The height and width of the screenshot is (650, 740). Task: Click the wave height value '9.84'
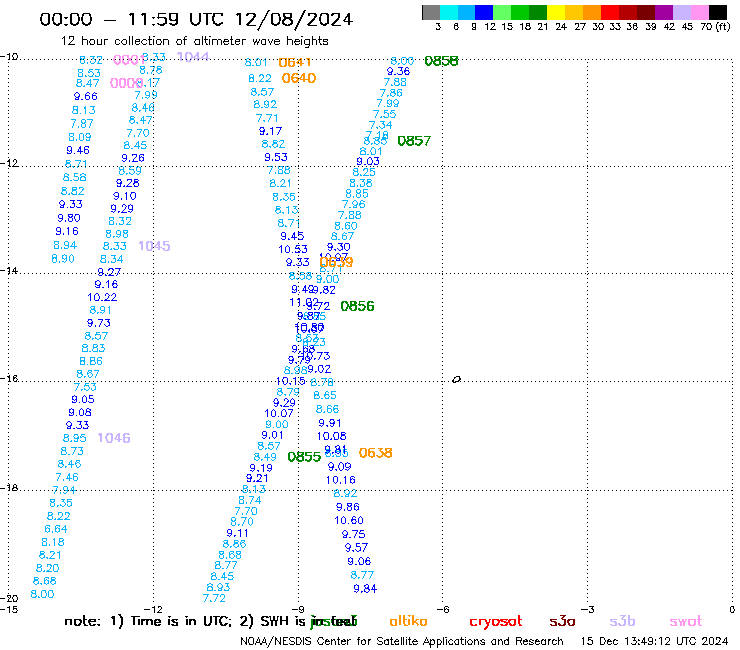click(x=365, y=589)
